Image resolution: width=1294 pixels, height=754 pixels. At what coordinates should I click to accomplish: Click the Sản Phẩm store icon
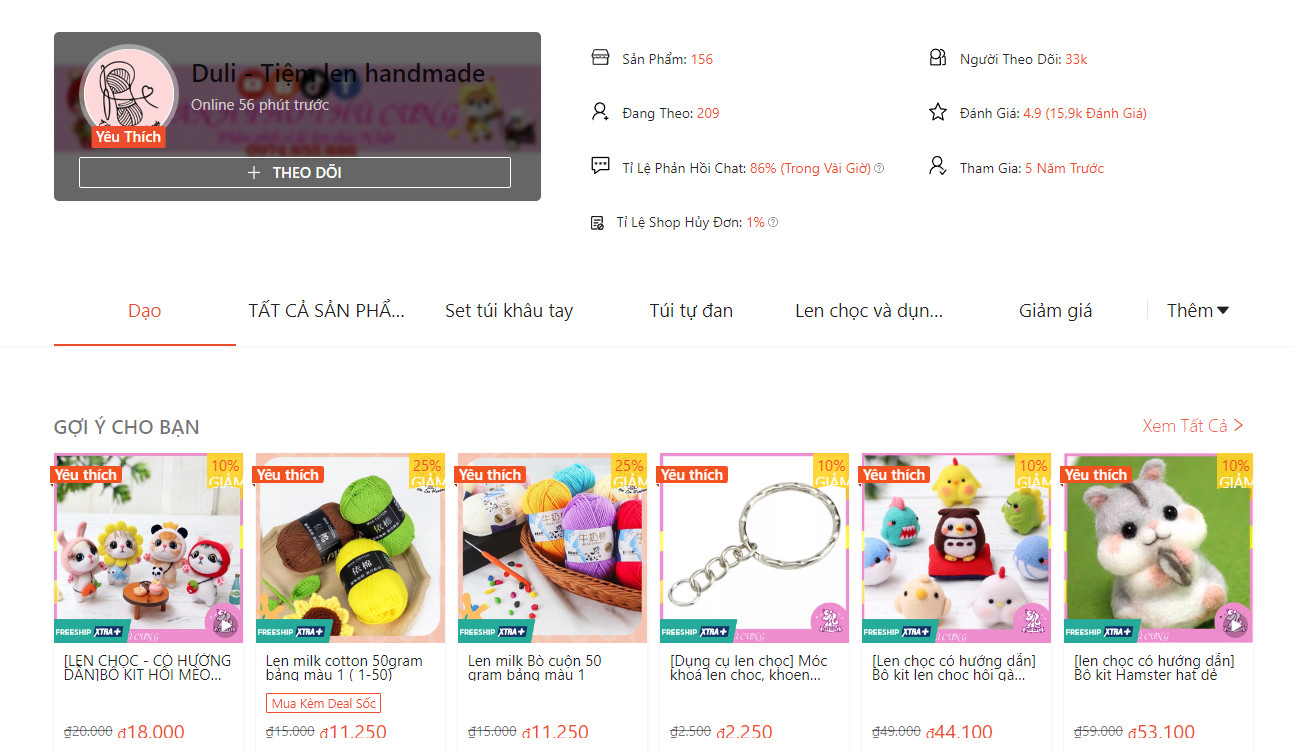(x=600, y=58)
